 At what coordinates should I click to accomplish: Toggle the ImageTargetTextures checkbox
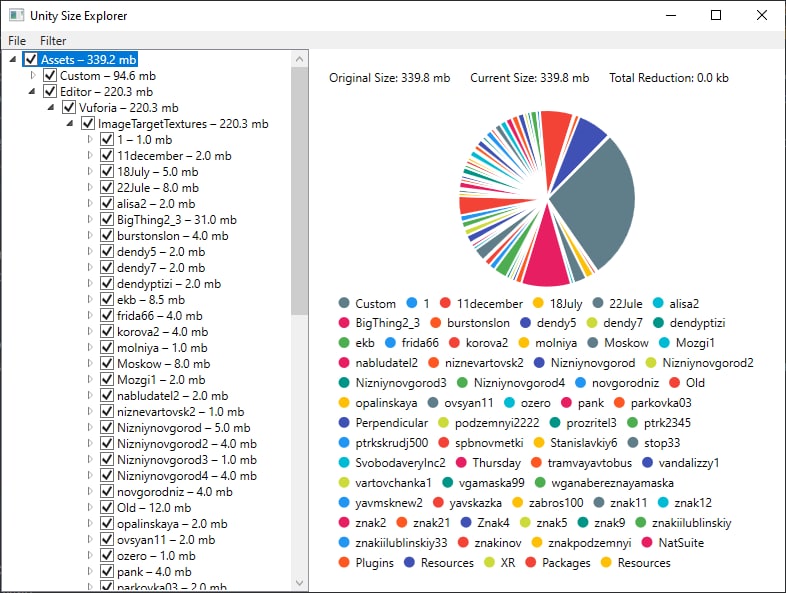[x=88, y=123]
